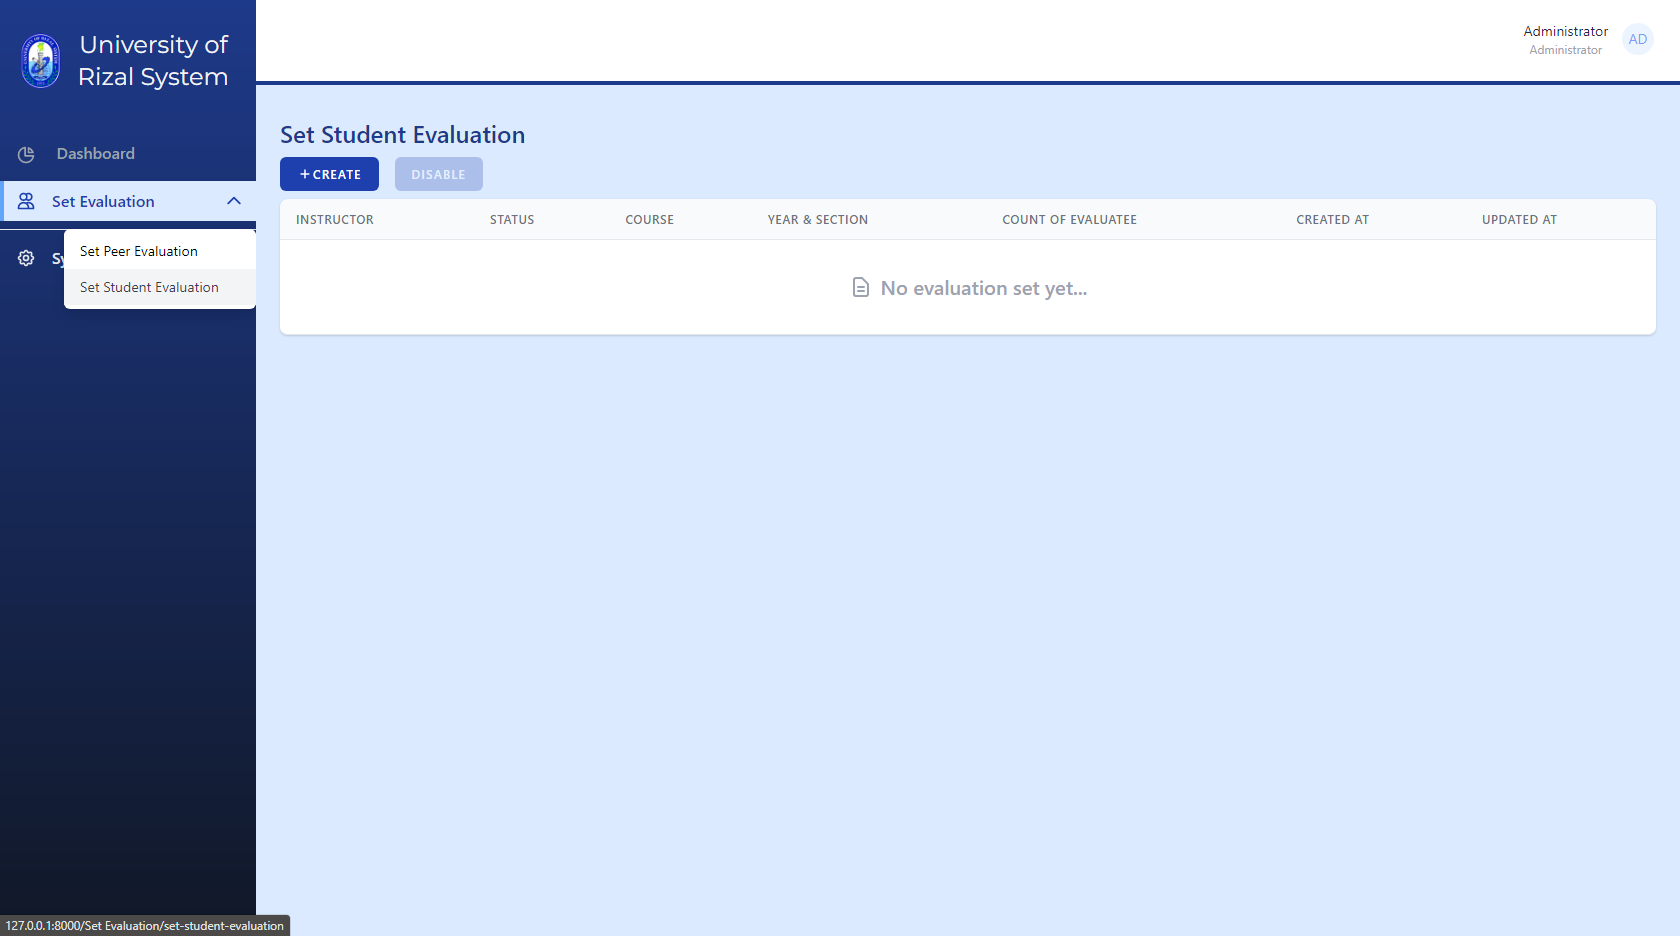Click the UPDATED AT column header

point(1519,219)
